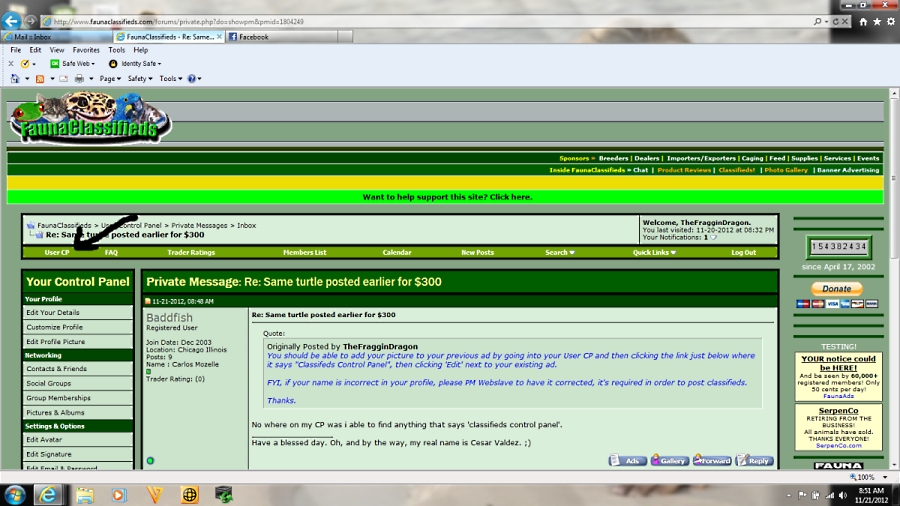Click the Private Messages breadcrumb link

(x=199, y=225)
